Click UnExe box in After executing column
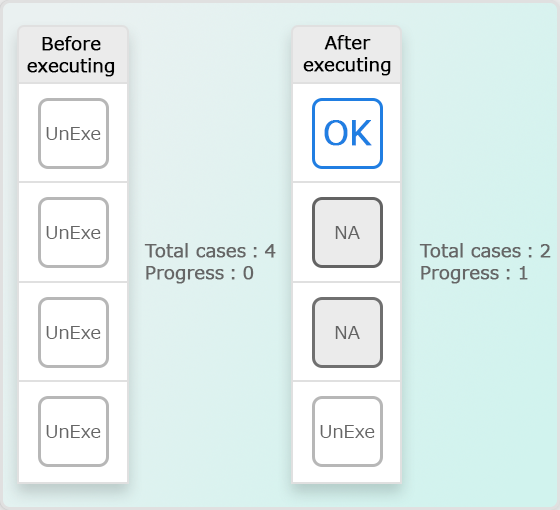The image size is (560, 510). click(348, 431)
